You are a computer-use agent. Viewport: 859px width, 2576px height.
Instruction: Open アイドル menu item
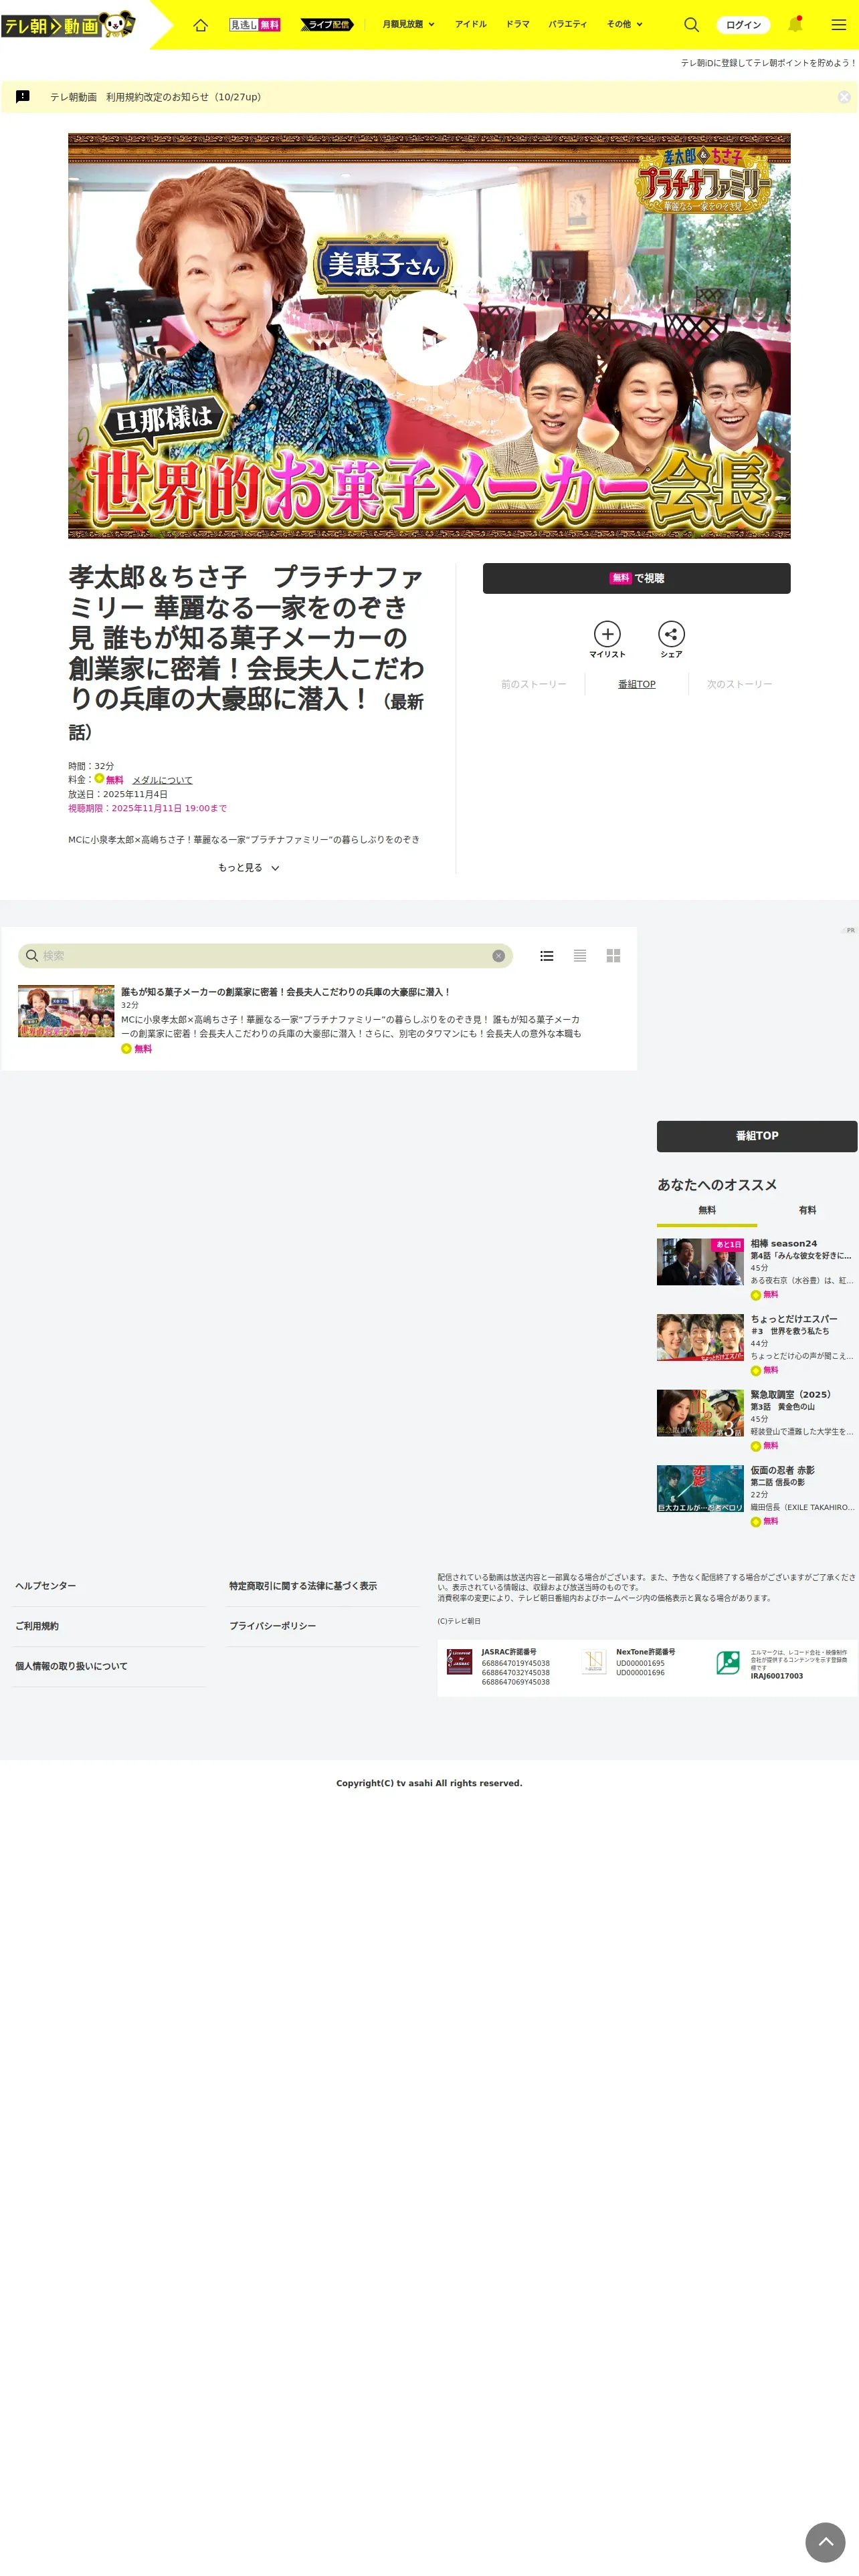coord(471,24)
